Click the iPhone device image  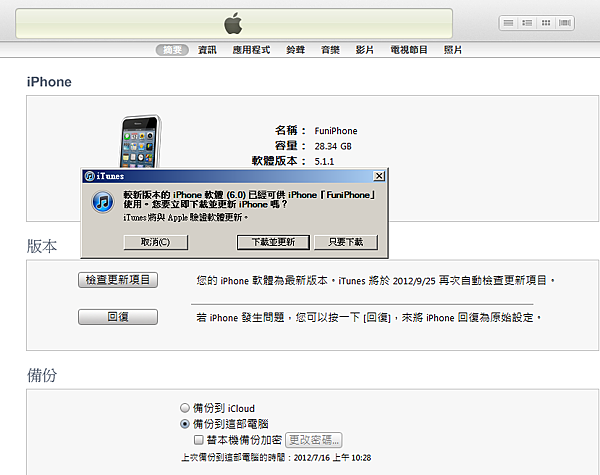pyautogui.click(x=140, y=141)
